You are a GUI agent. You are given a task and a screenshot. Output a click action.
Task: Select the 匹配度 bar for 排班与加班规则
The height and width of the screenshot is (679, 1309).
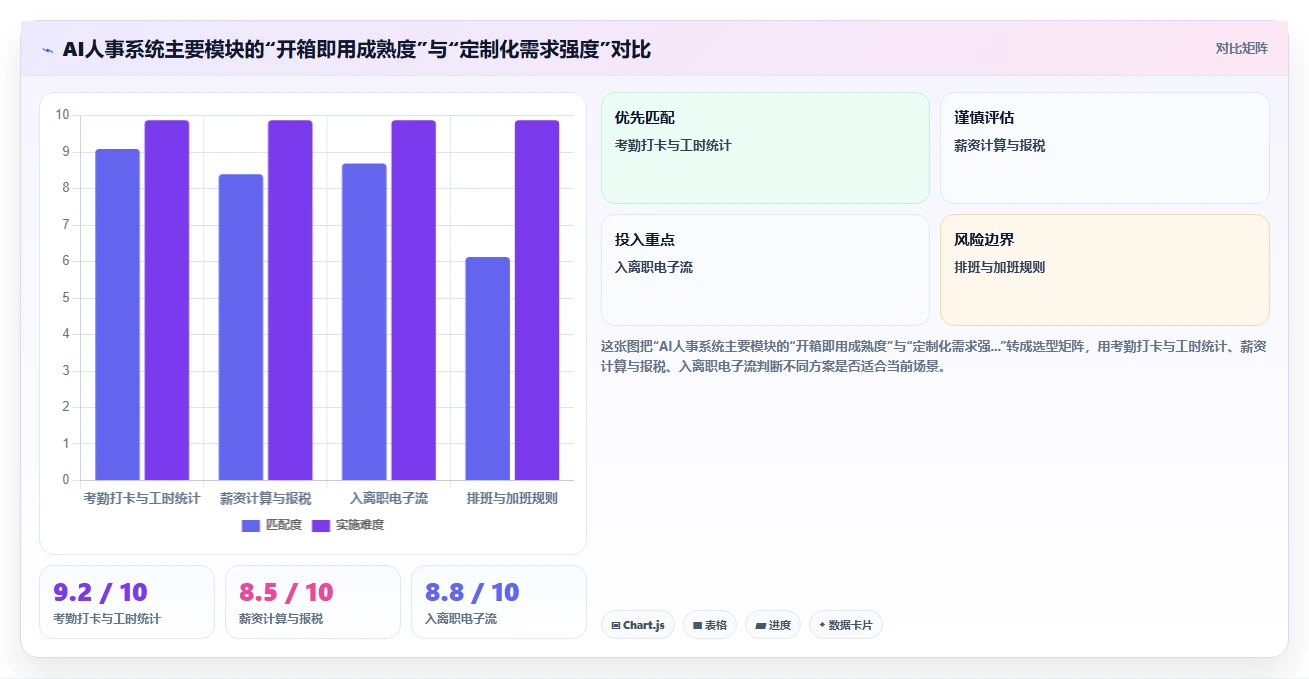(488, 369)
